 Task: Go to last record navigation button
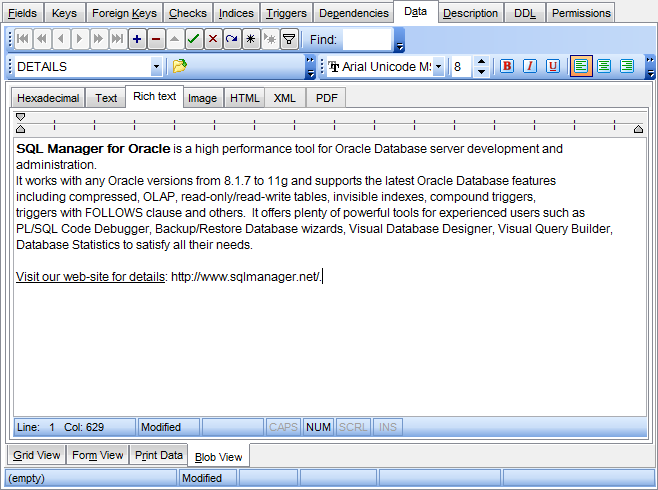pyautogui.click(x=117, y=39)
